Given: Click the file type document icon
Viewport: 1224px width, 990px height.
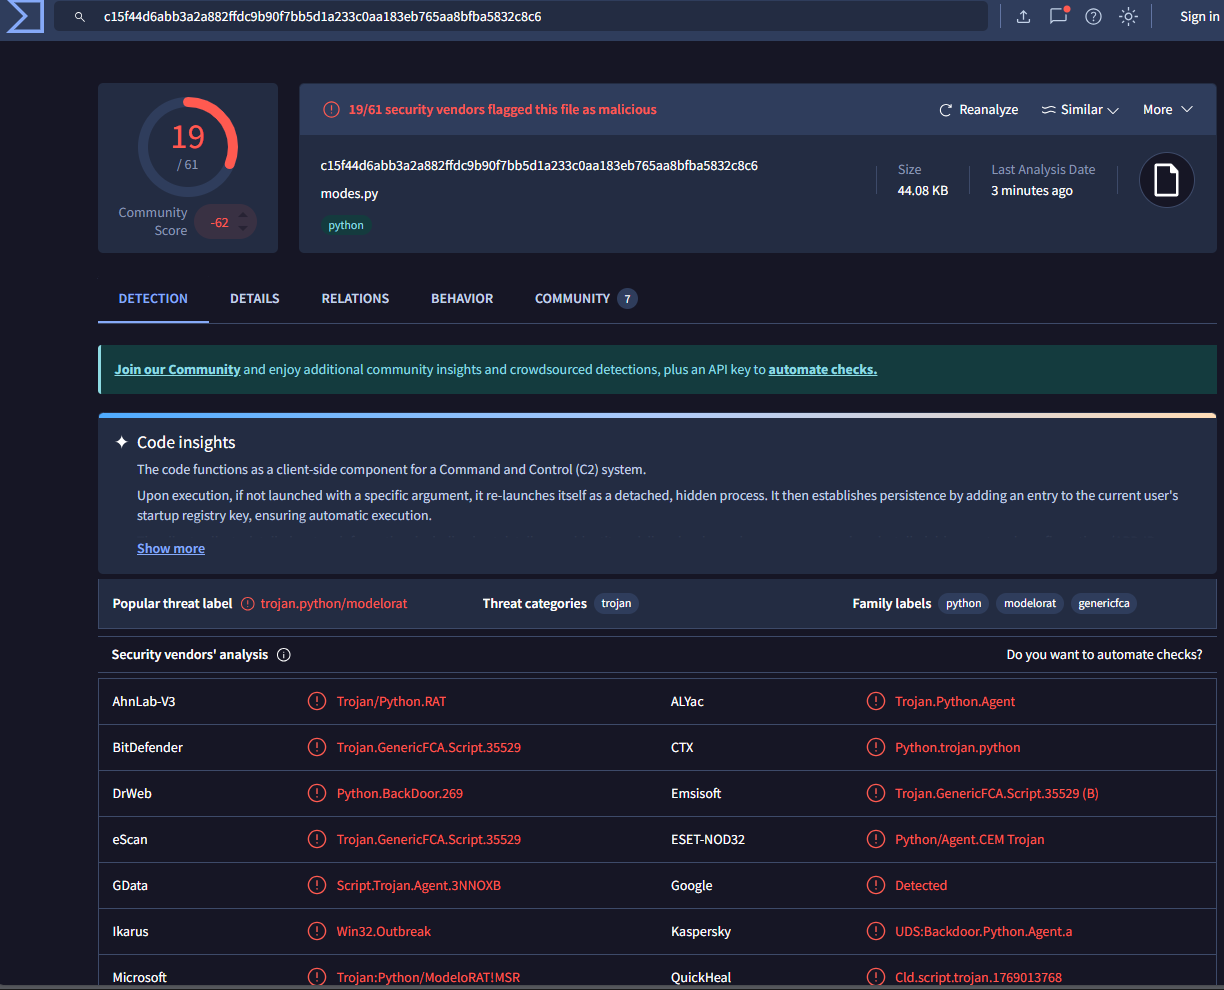Looking at the screenshot, I should click(x=1166, y=181).
